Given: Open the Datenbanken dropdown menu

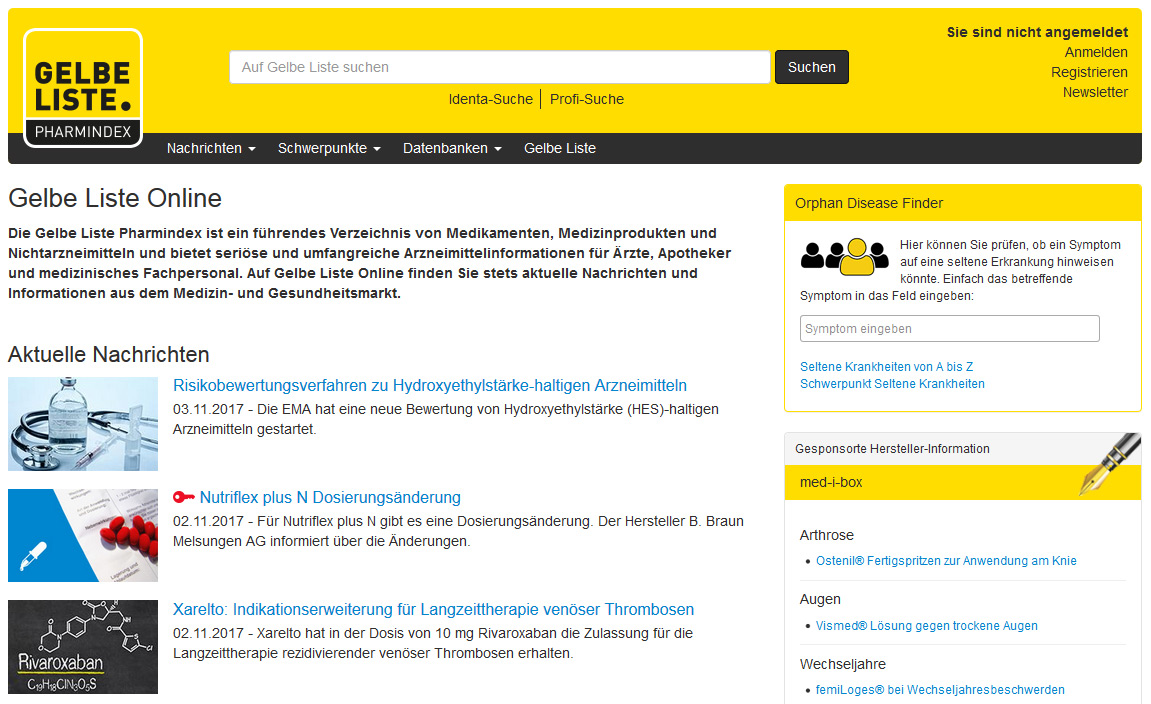Looking at the screenshot, I should coord(452,148).
